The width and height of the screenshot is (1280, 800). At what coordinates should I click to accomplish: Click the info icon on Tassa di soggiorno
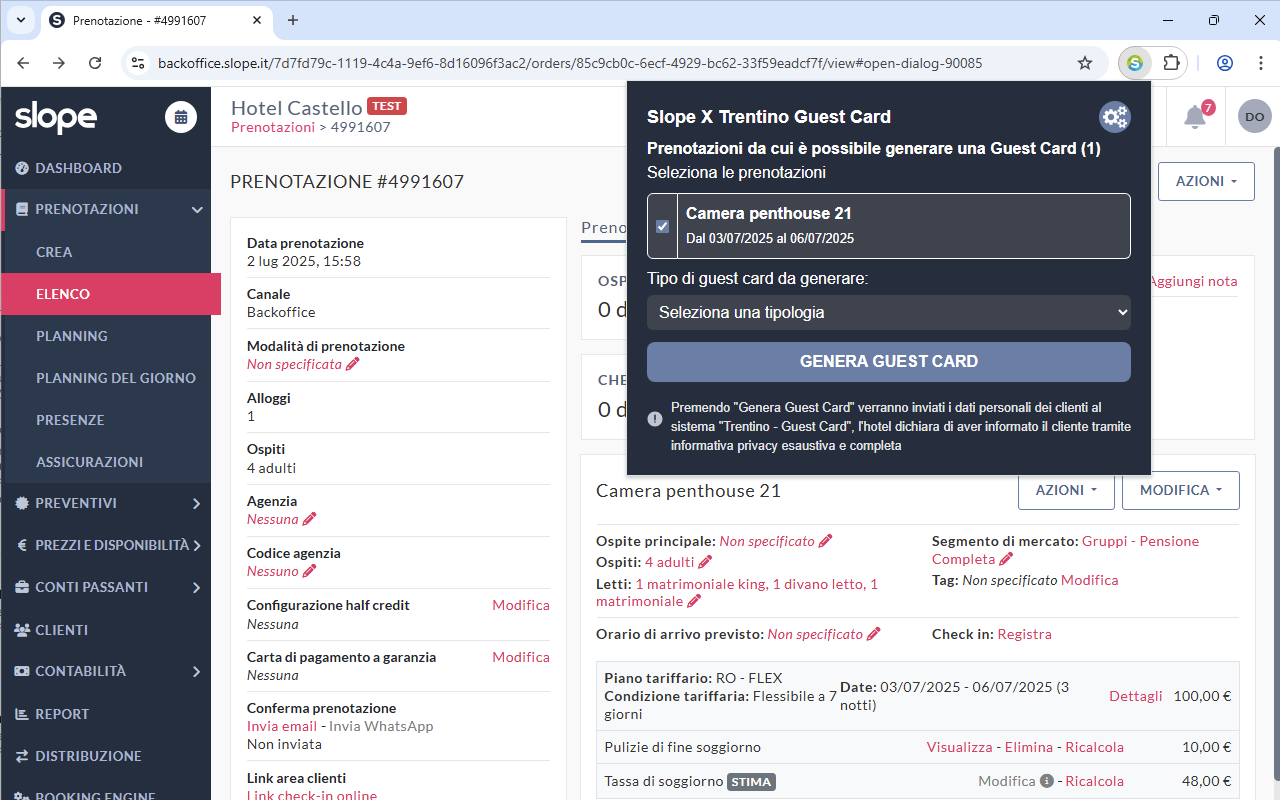(1047, 781)
